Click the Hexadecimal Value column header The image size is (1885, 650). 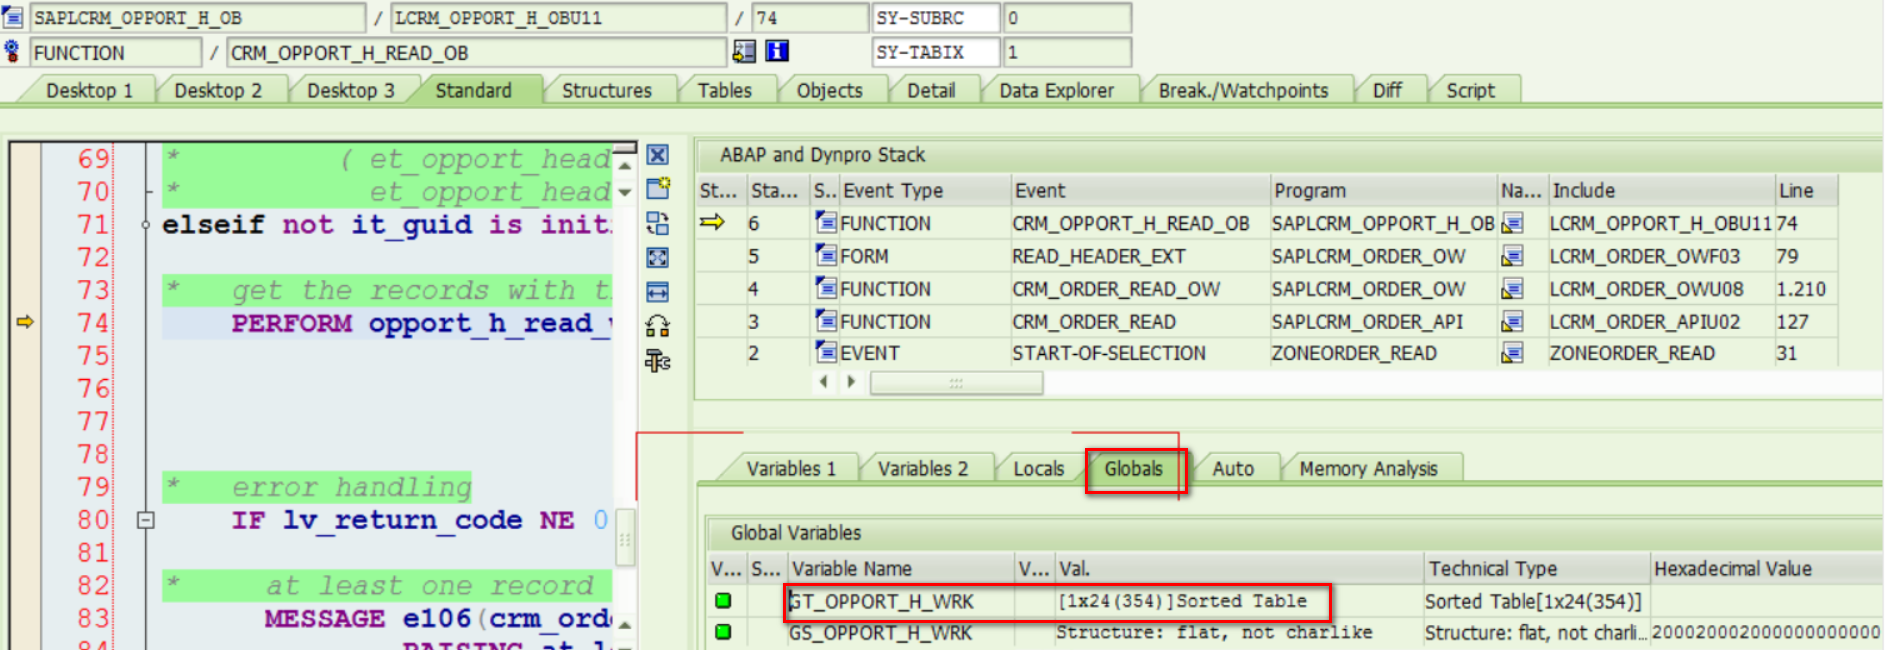coord(1767,568)
